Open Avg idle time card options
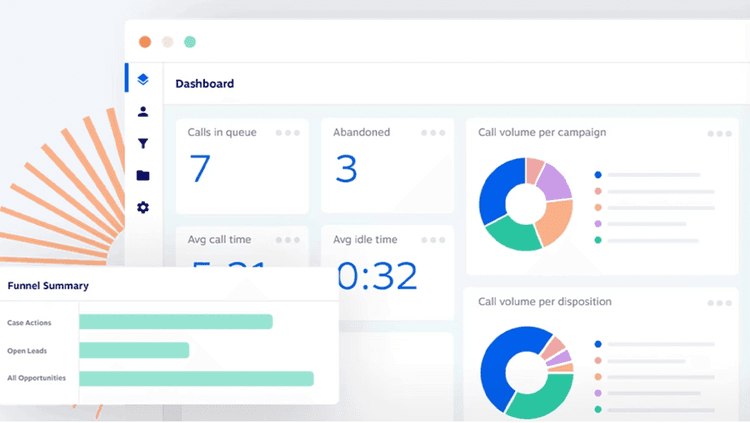Screen dimensions: 750x423 [x=433, y=240]
